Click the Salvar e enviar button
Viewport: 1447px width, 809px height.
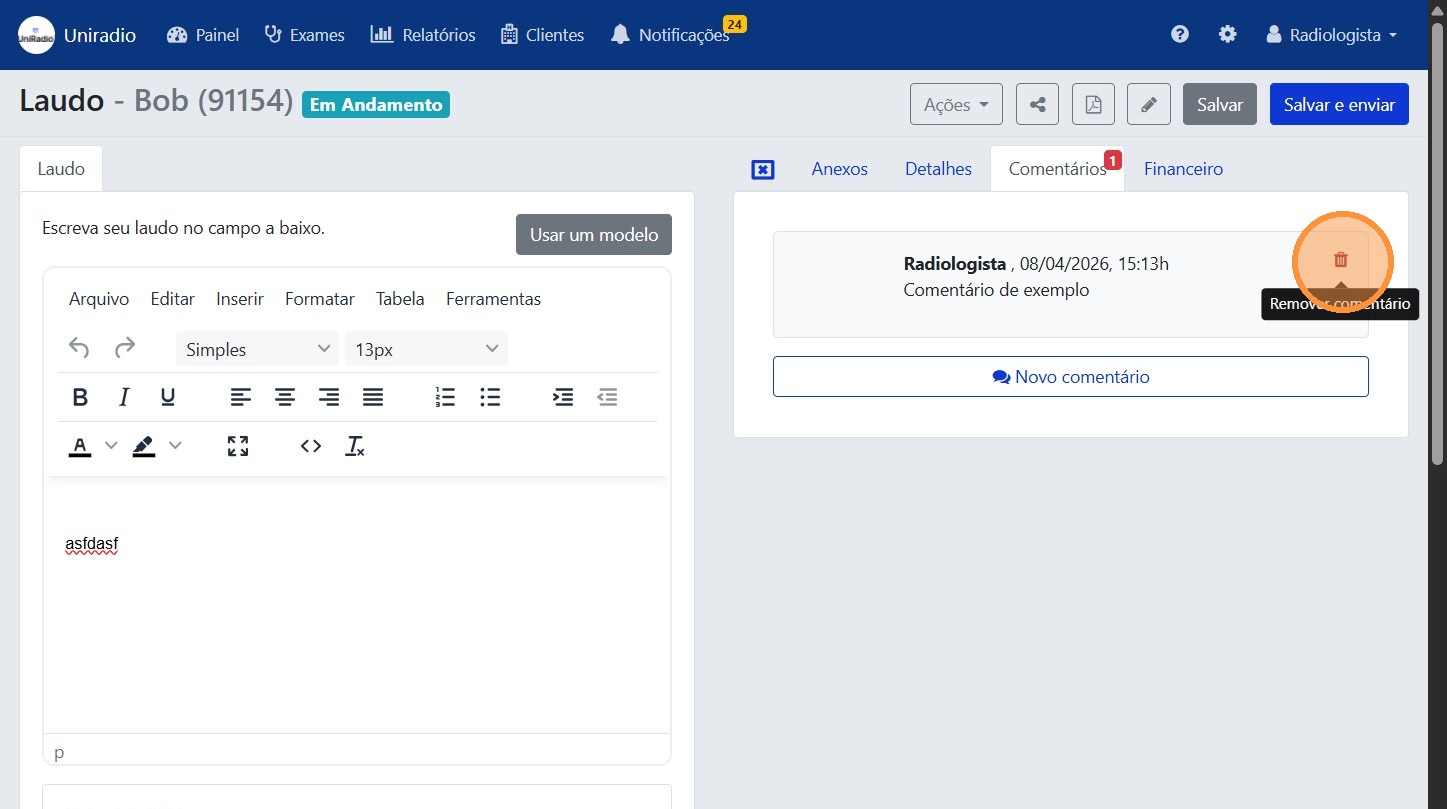point(1338,104)
